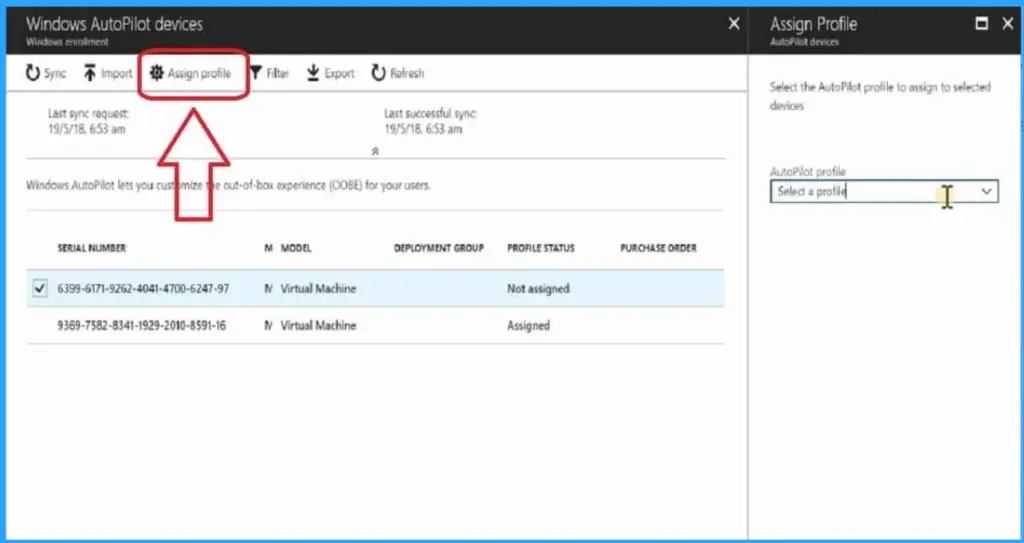The image size is (1024, 543).
Task: Click the Import upload arrow icon
Action: (x=89, y=73)
